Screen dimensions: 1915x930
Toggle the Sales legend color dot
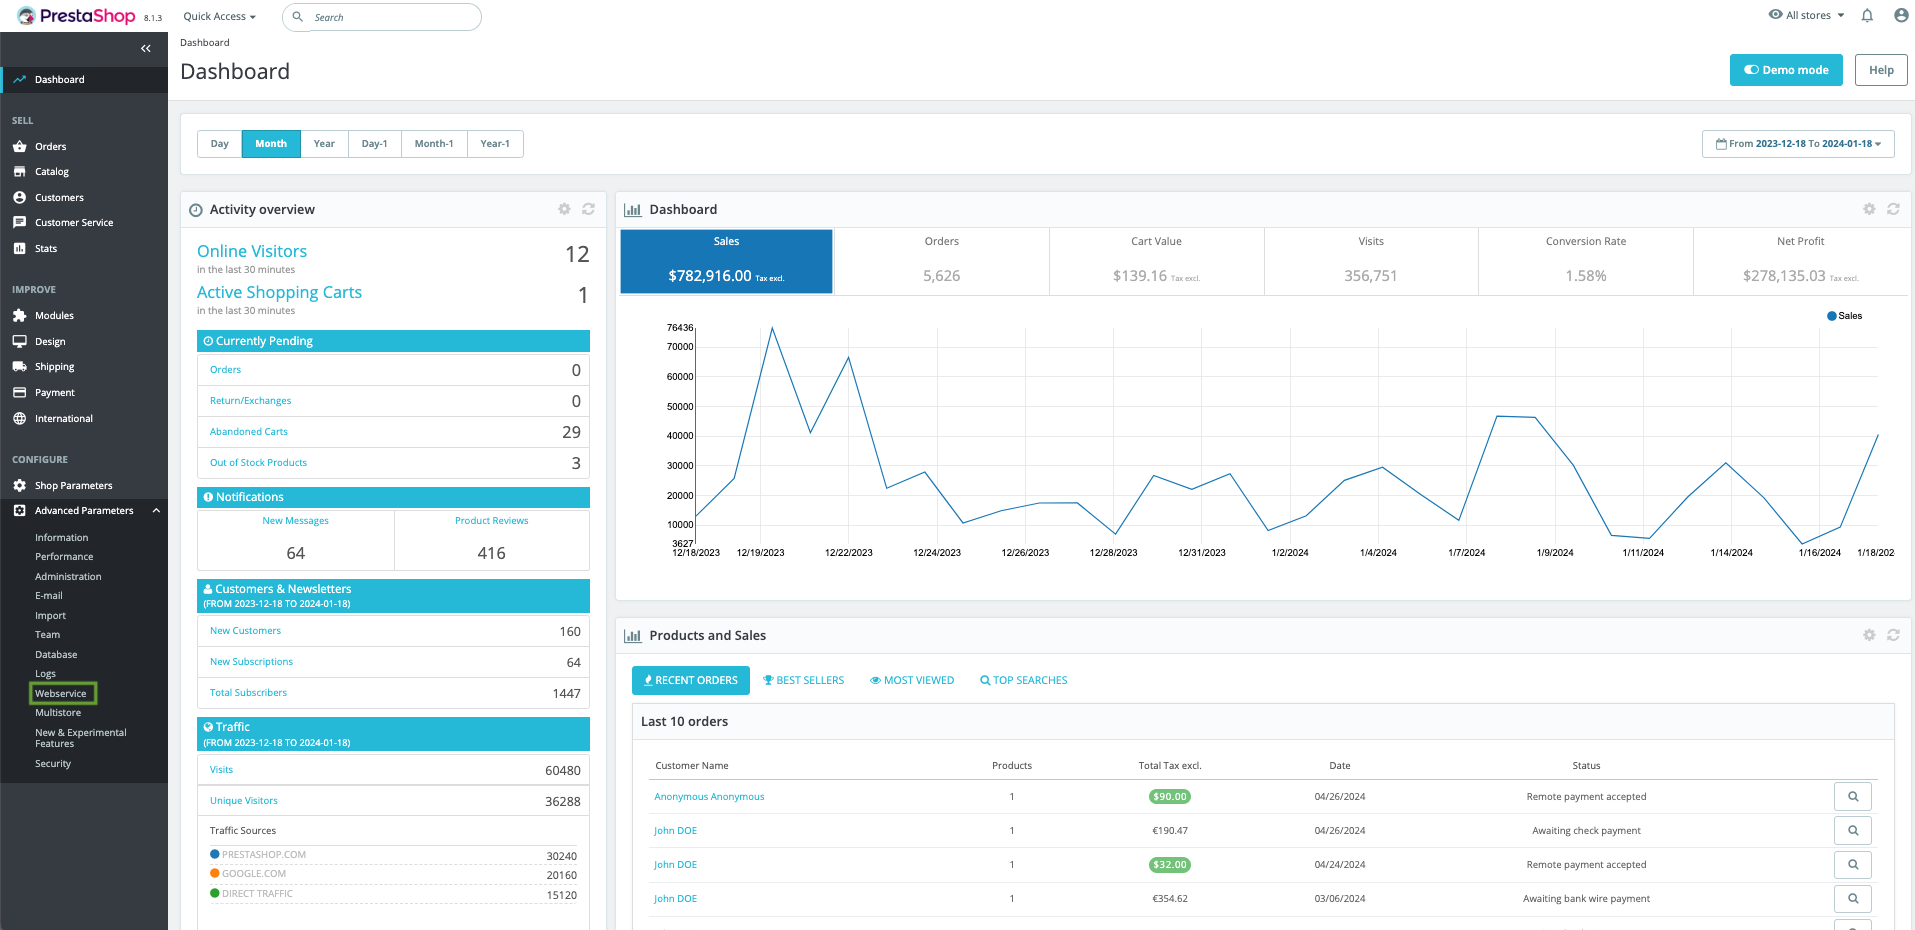1831,316
